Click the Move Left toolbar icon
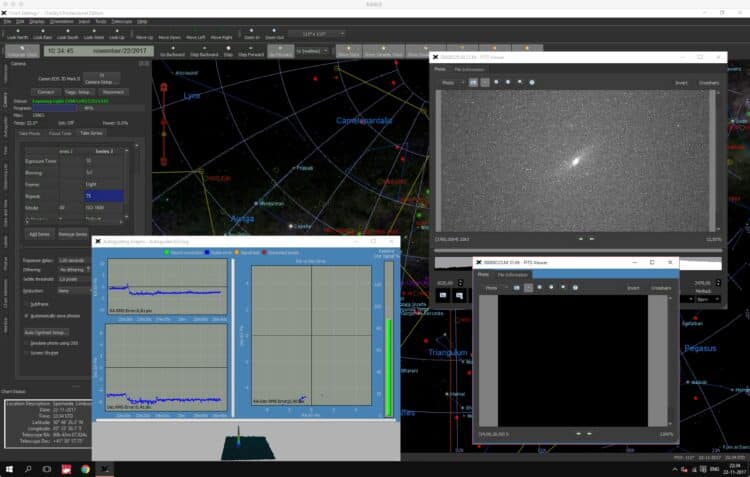 coord(195,33)
